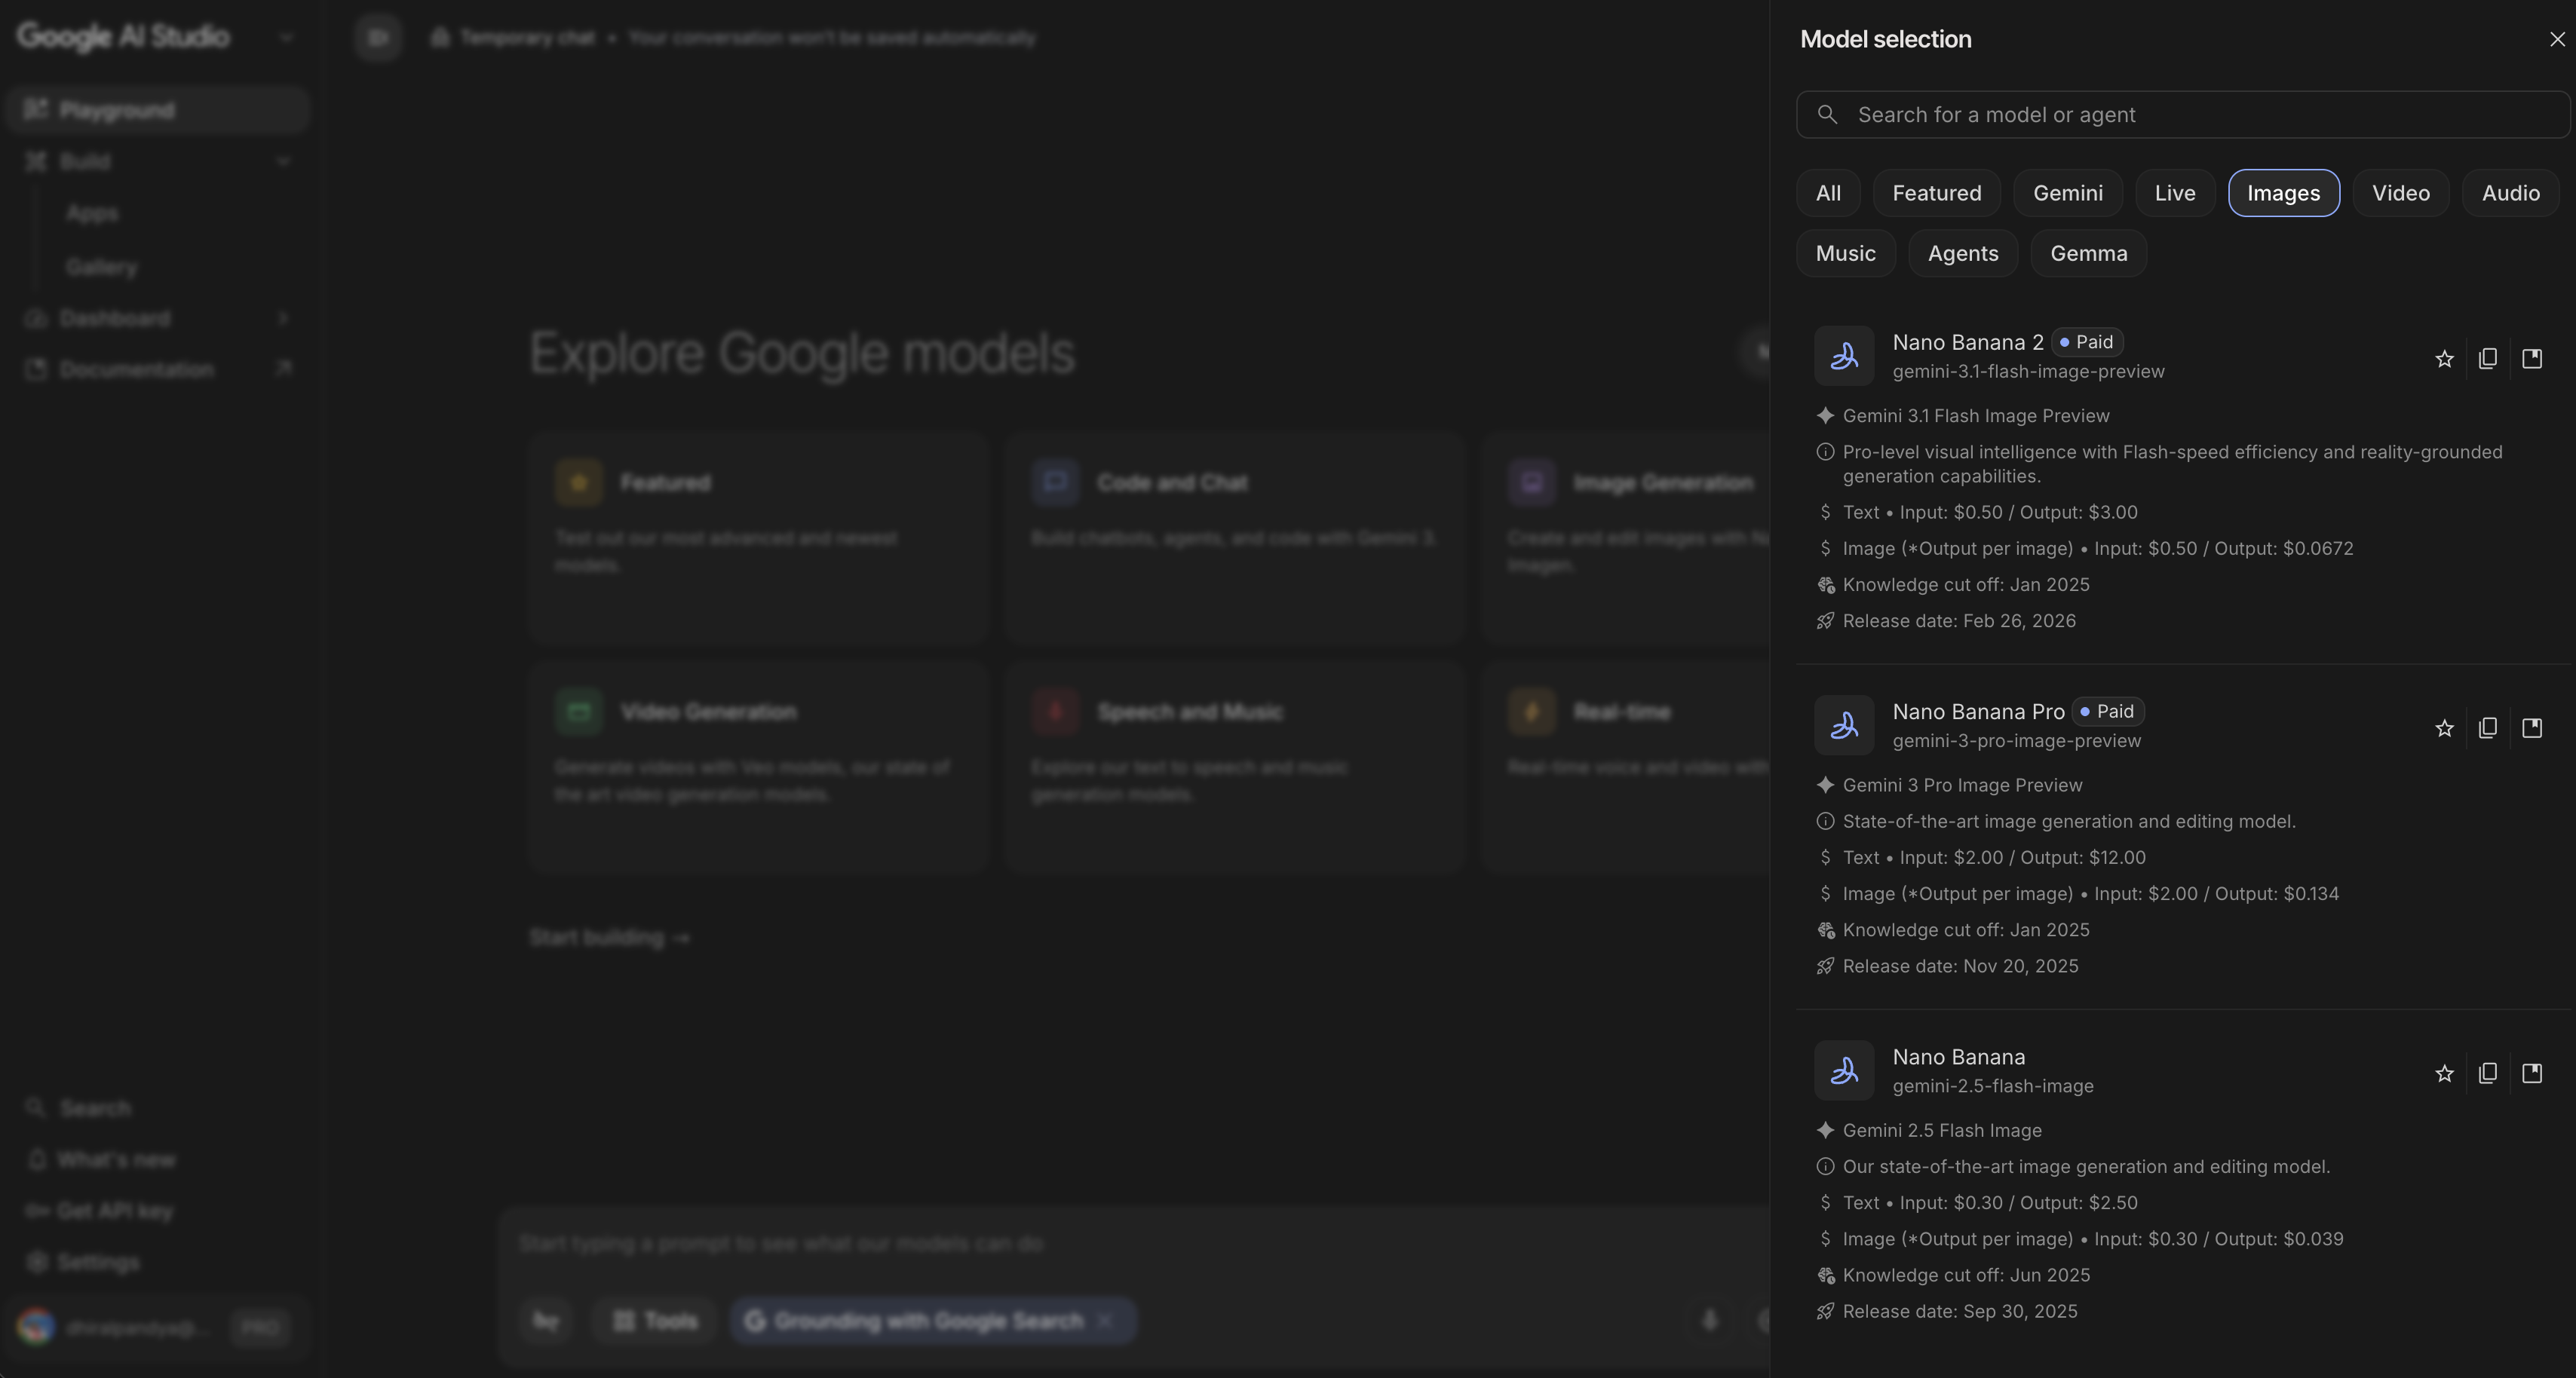This screenshot has width=2576, height=1378.
Task: Click the Nano Banana Pro model icon
Action: 1844,725
